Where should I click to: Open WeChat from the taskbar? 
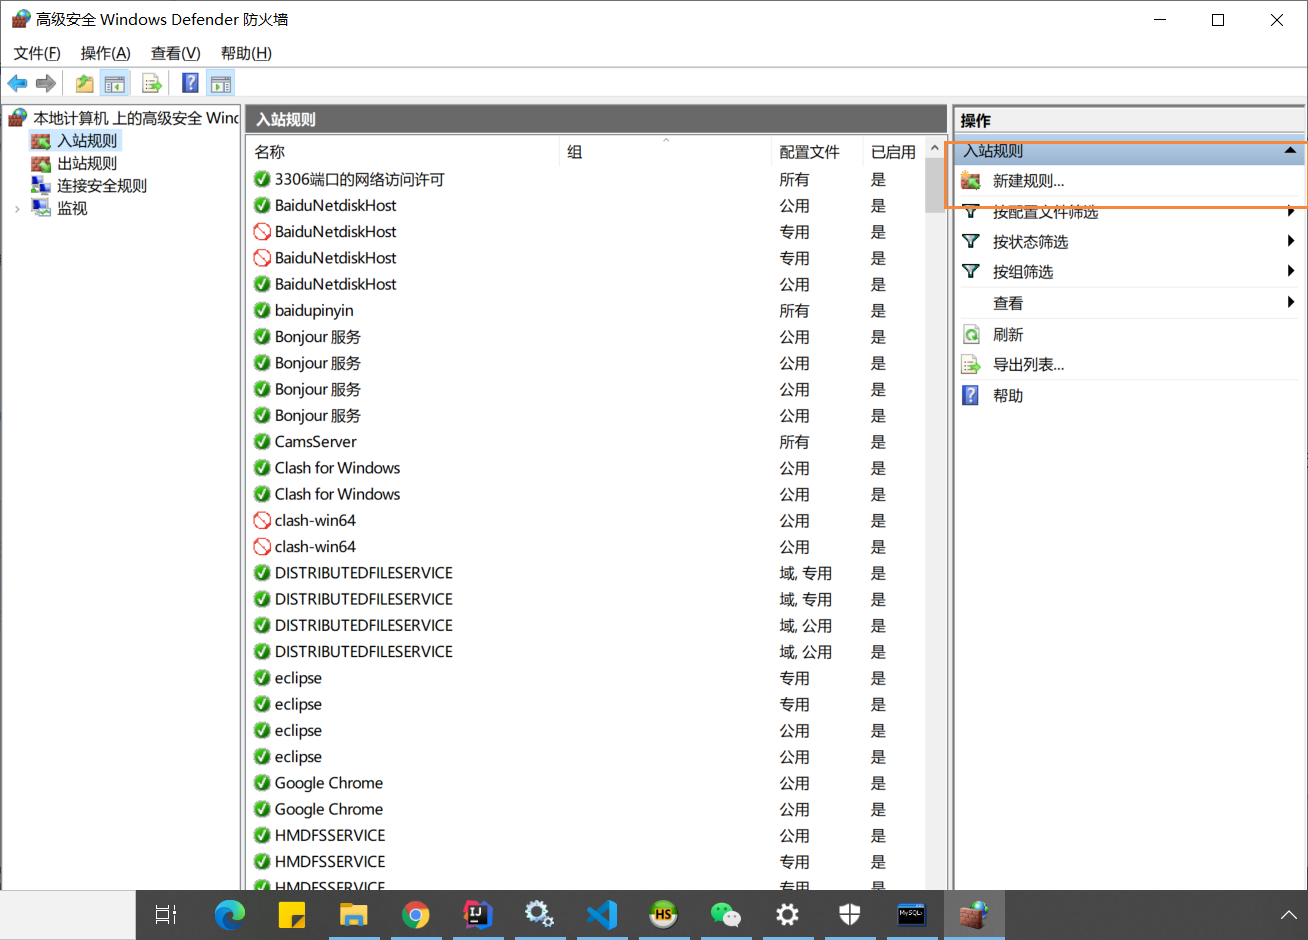click(x=725, y=915)
